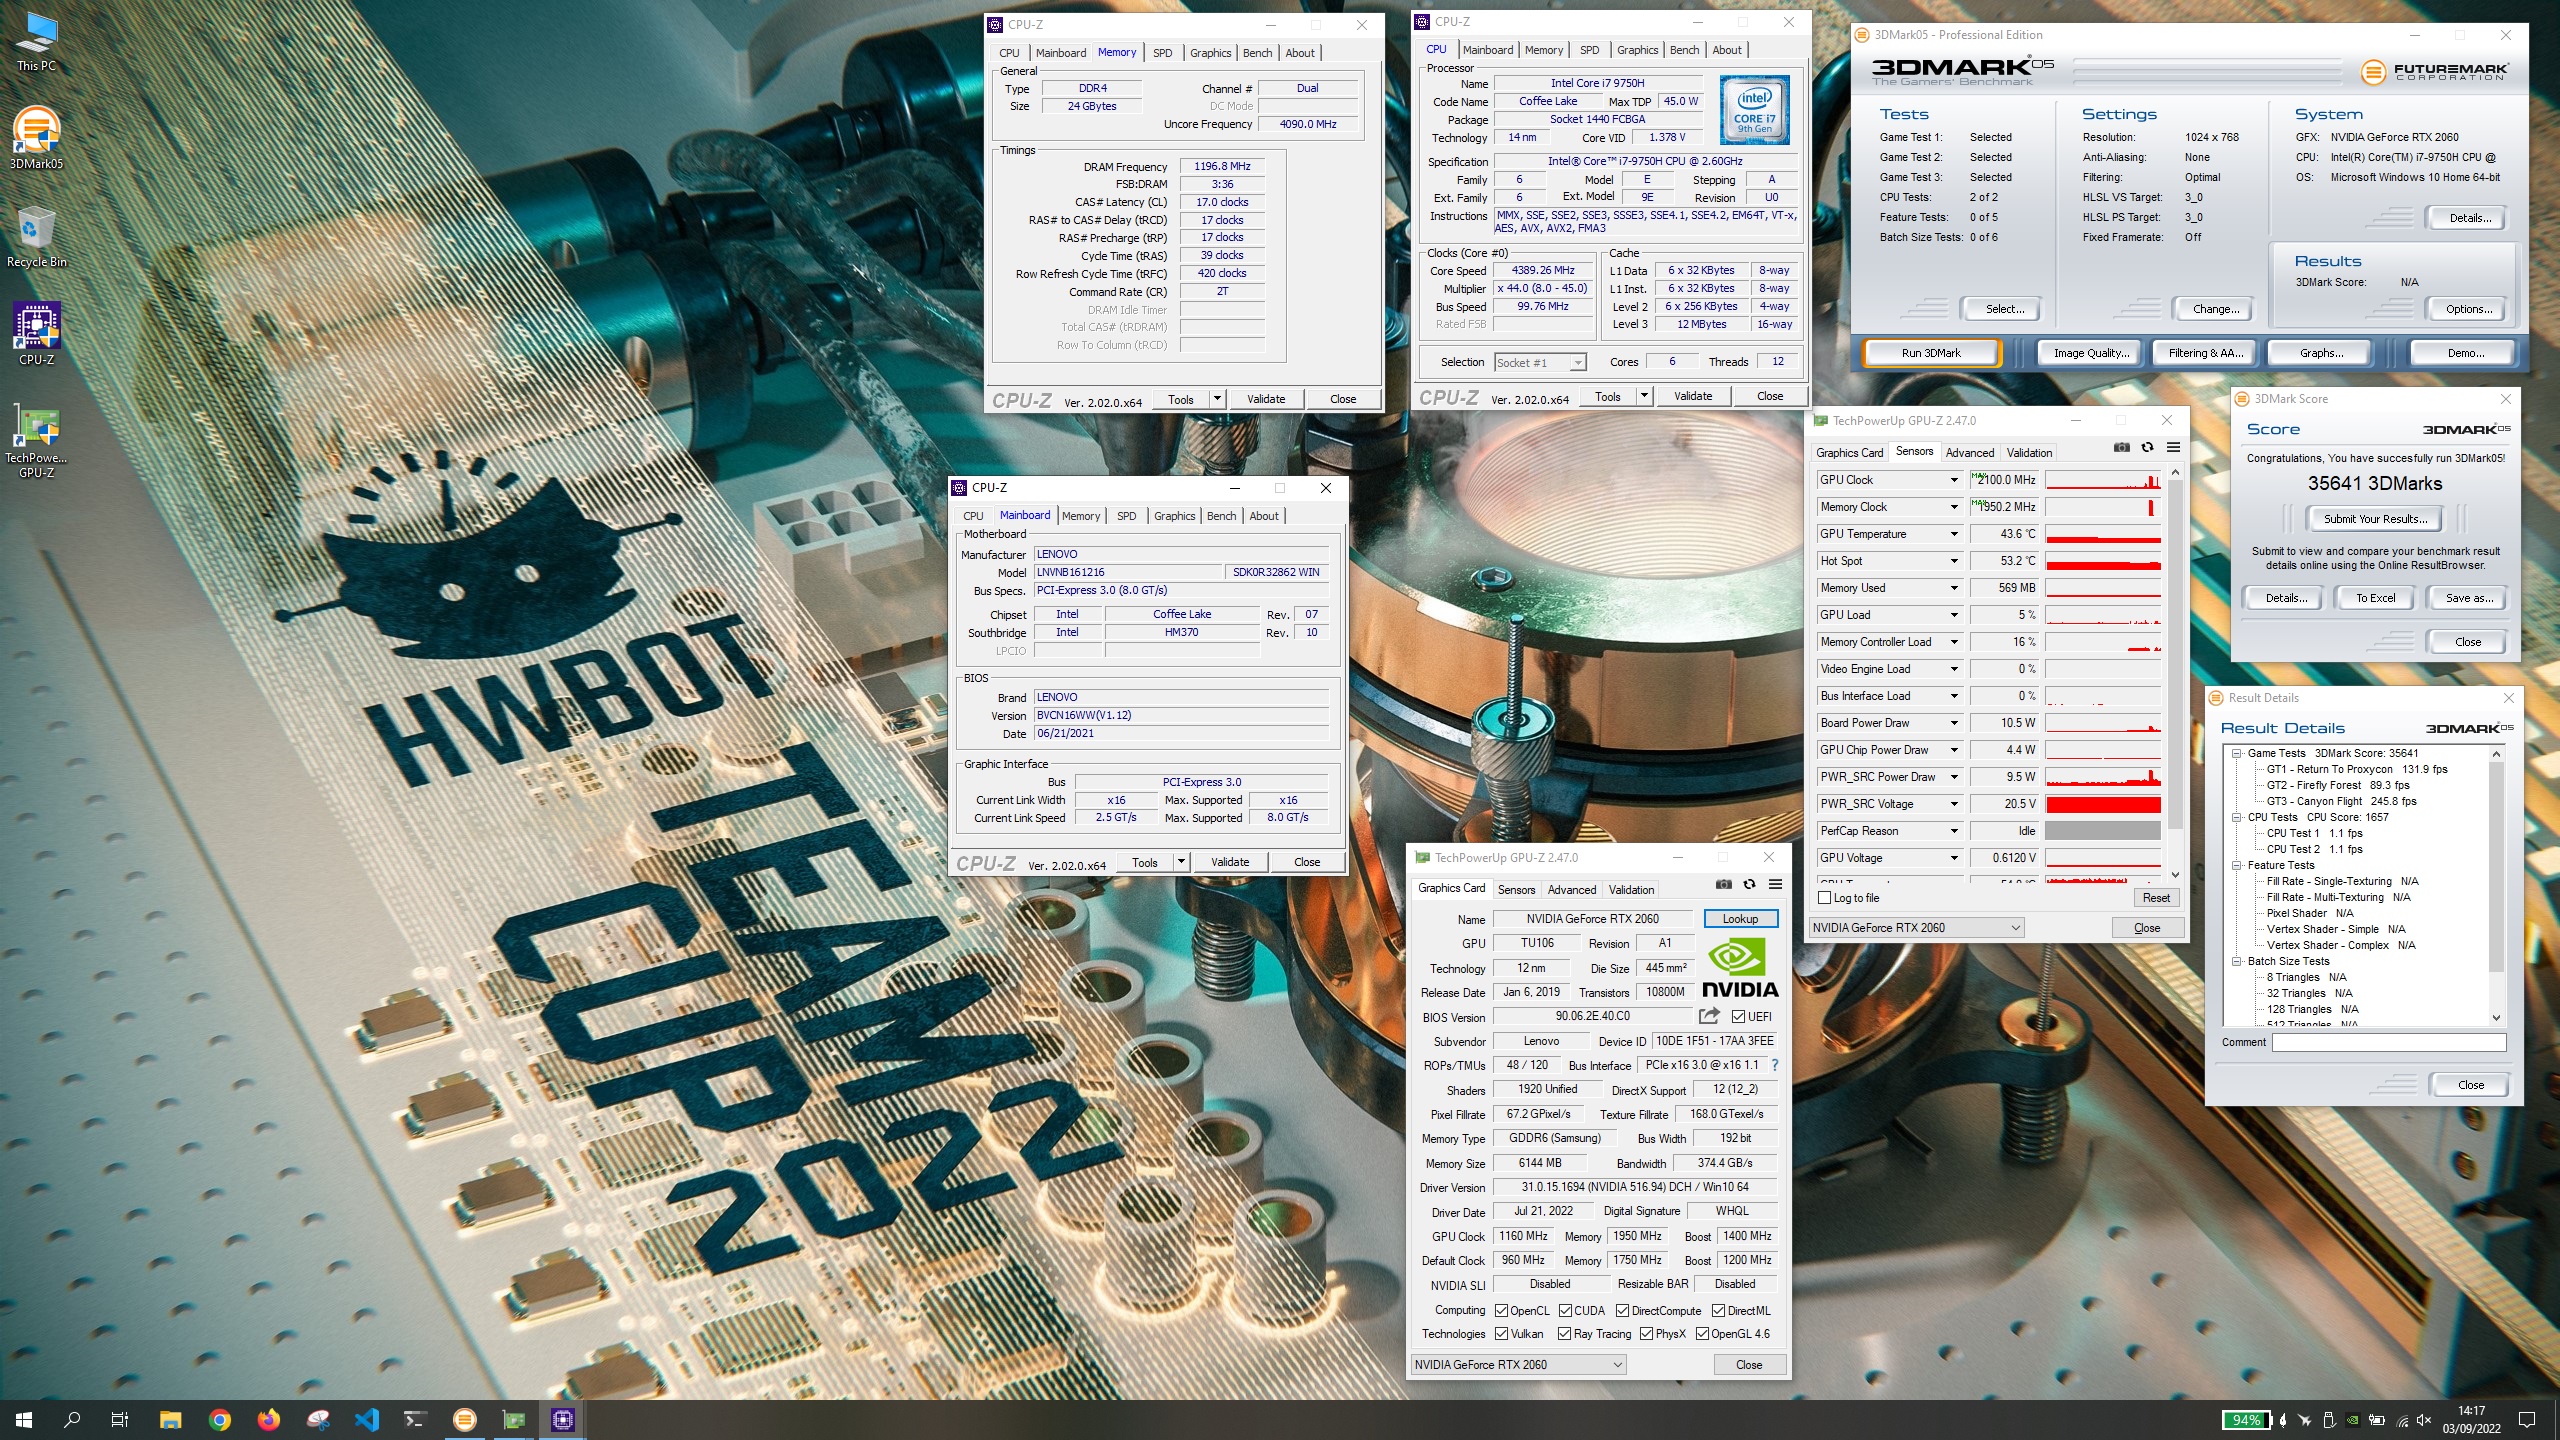Click Run 3DMark button
The image size is (2560, 1440).
pos(1931,353)
